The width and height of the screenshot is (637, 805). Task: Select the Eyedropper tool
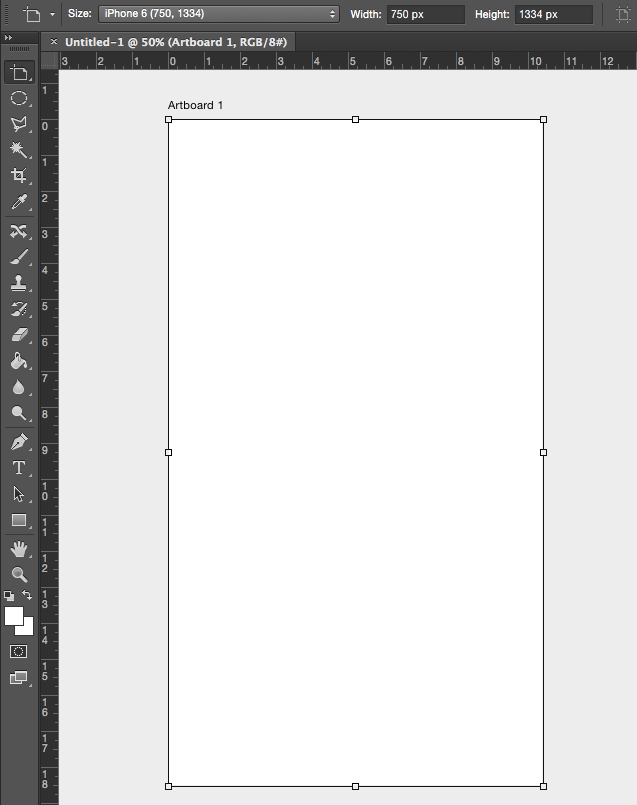18,203
